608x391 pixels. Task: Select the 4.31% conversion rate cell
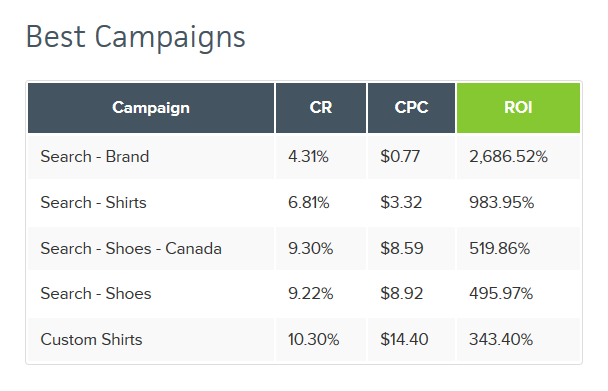(x=321, y=157)
